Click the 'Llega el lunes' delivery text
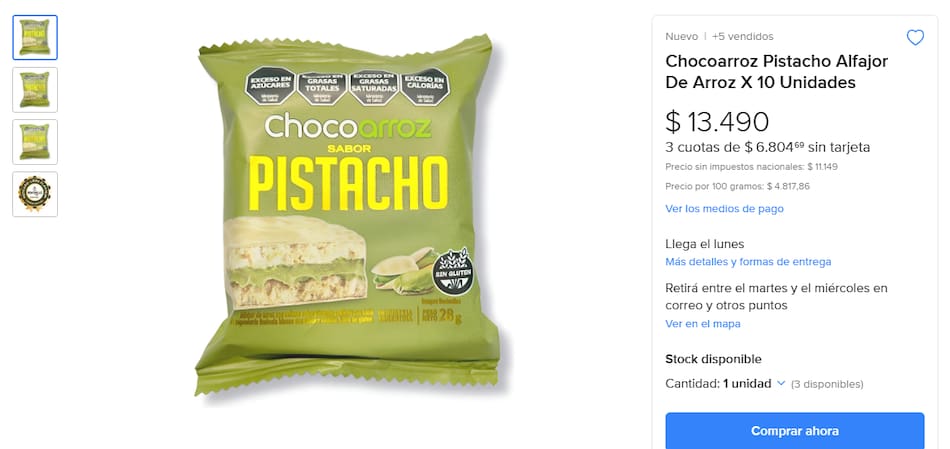The height and width of the screenshot is (449, 950). [x=705, y=244]
